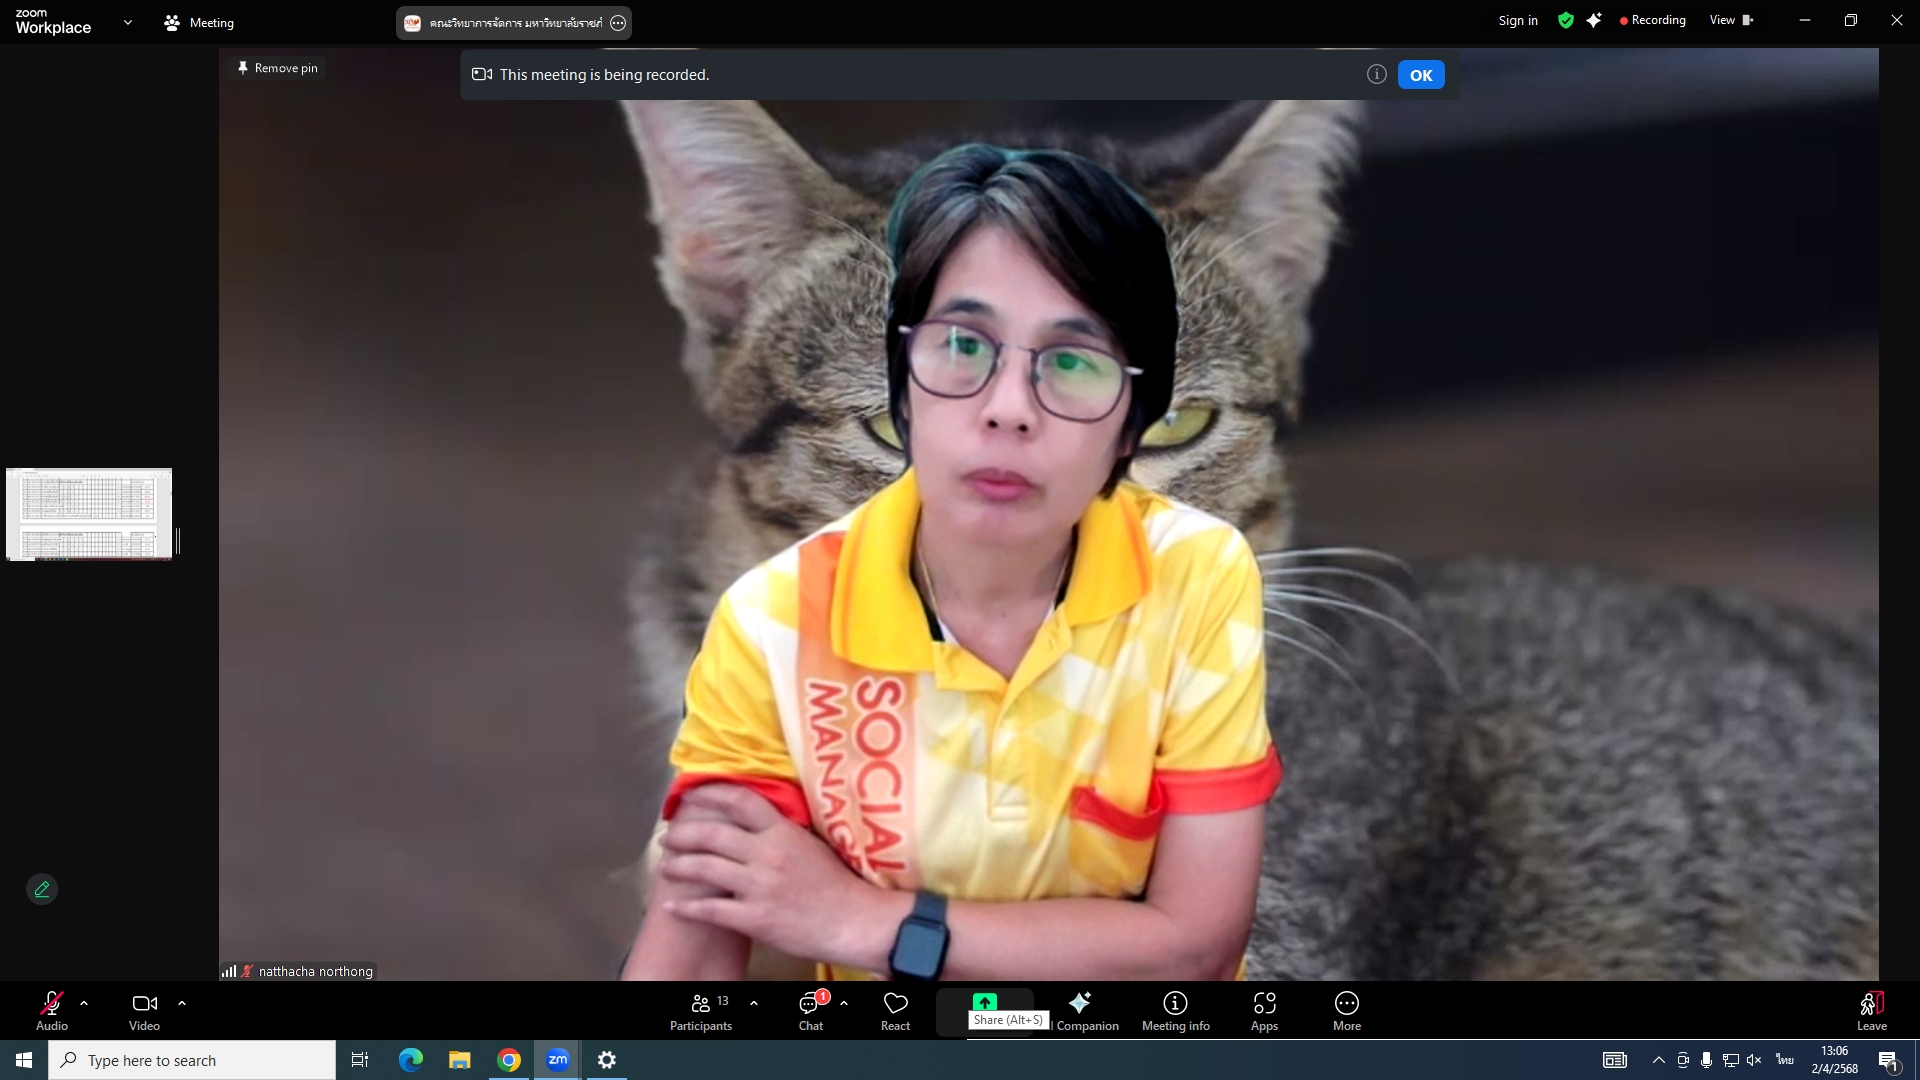Remove pin from pinned video
The width and height of the screenshot is (1920, 1080).
click(x=277, y=68)
